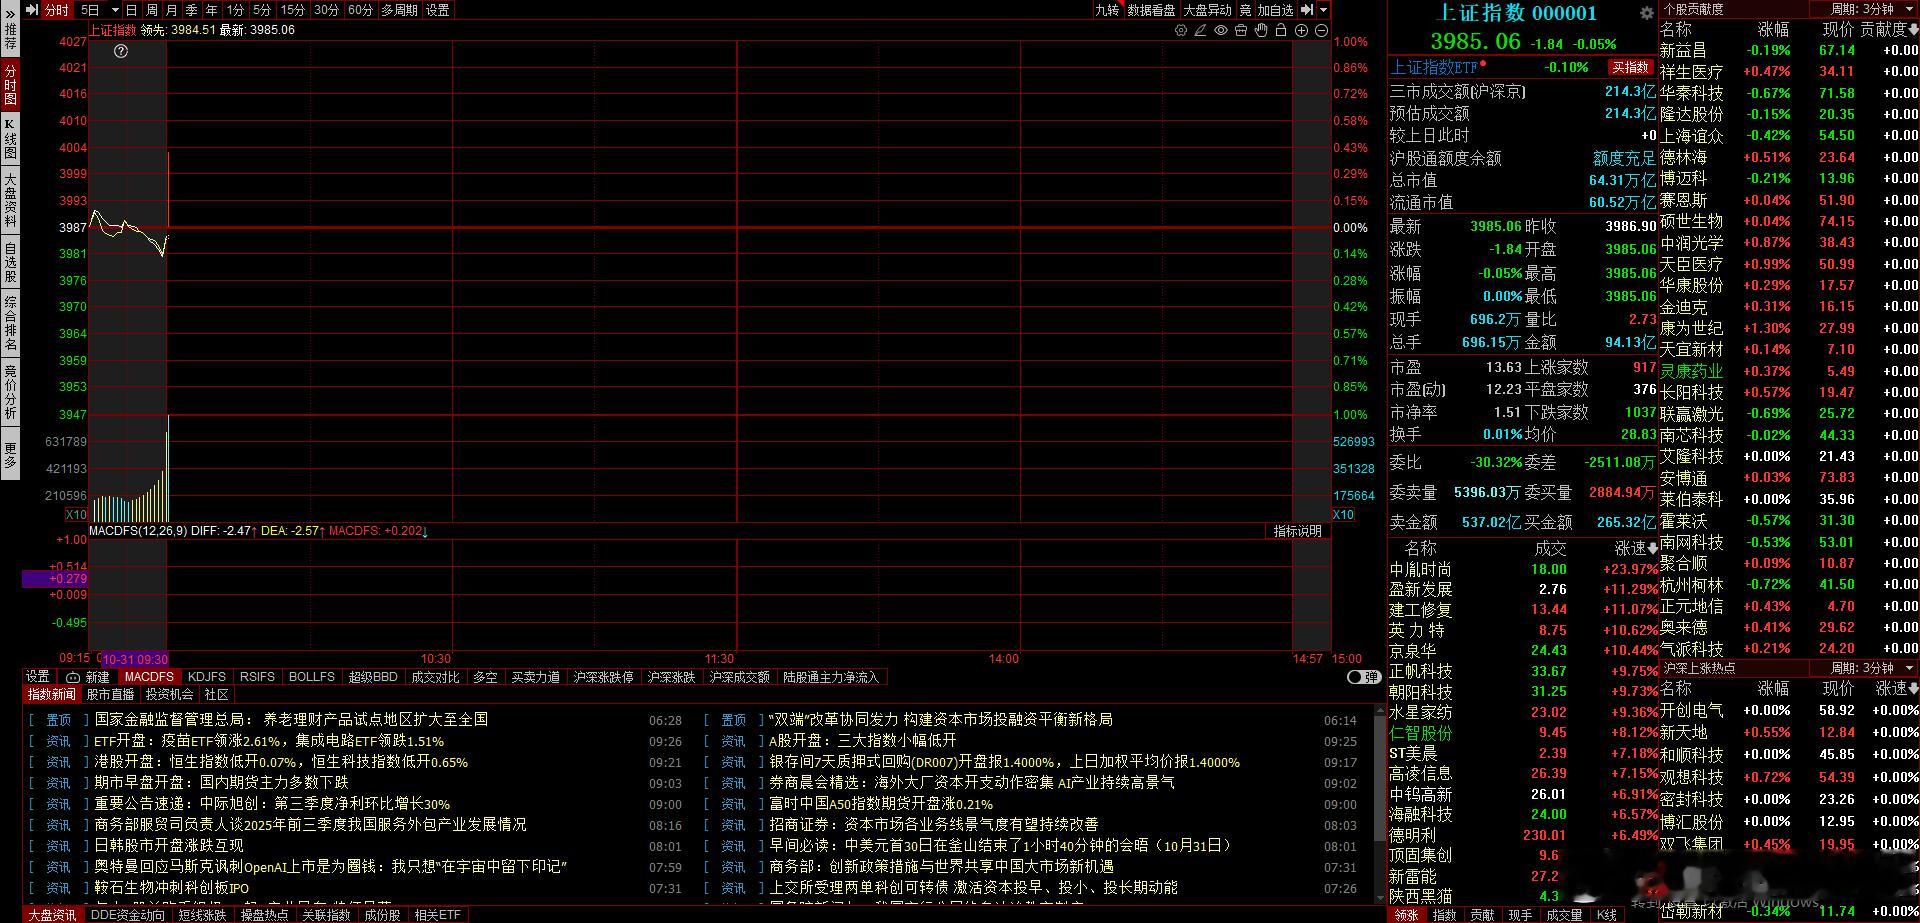
Task: Click the 加自选 jump arrow icon
Action: [x=1307, y=10]
